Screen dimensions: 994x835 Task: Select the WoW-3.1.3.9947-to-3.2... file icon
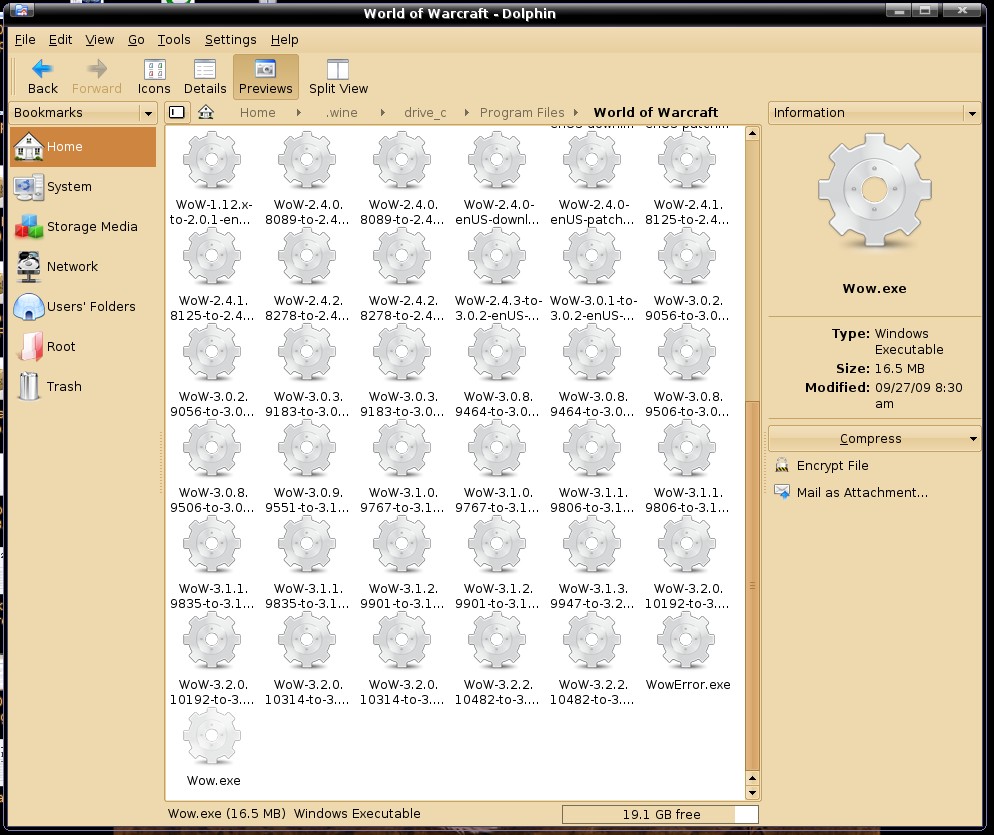[x=592, y=543]
